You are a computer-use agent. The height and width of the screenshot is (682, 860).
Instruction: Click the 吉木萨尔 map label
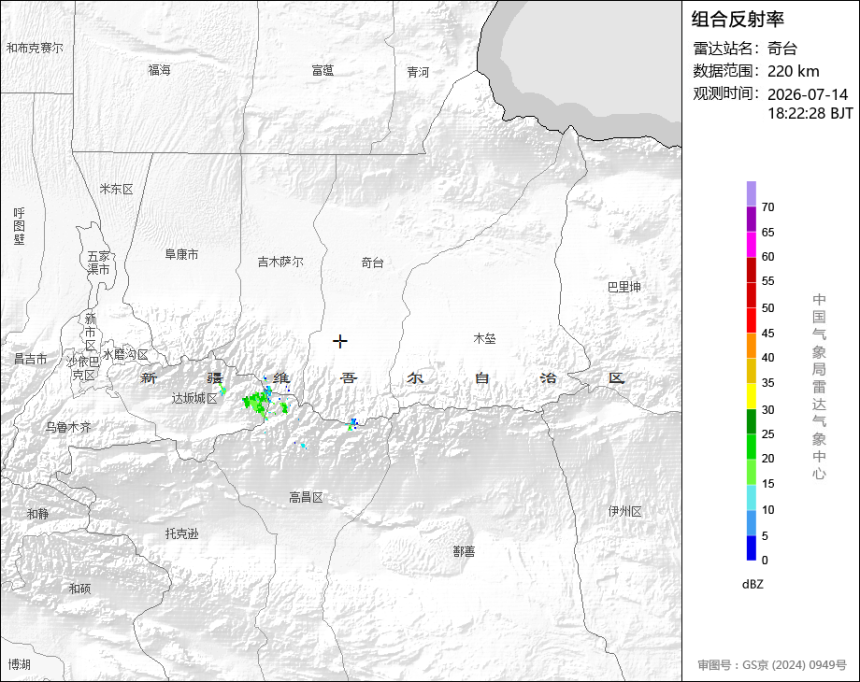(x=280, y=262)
